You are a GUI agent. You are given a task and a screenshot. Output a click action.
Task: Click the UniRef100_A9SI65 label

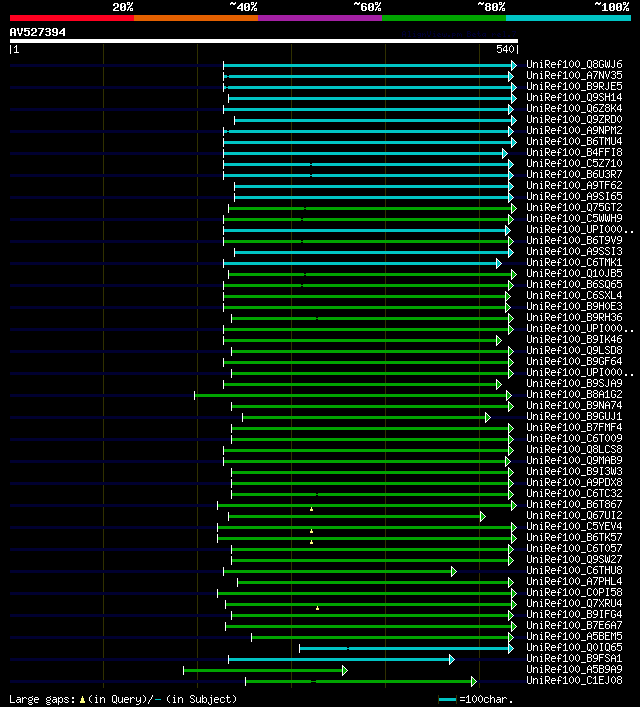click(574, 196)
